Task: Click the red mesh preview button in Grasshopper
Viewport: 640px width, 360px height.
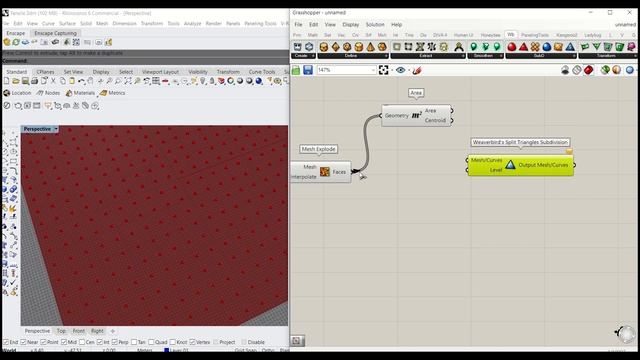Action: click(588, 70)
